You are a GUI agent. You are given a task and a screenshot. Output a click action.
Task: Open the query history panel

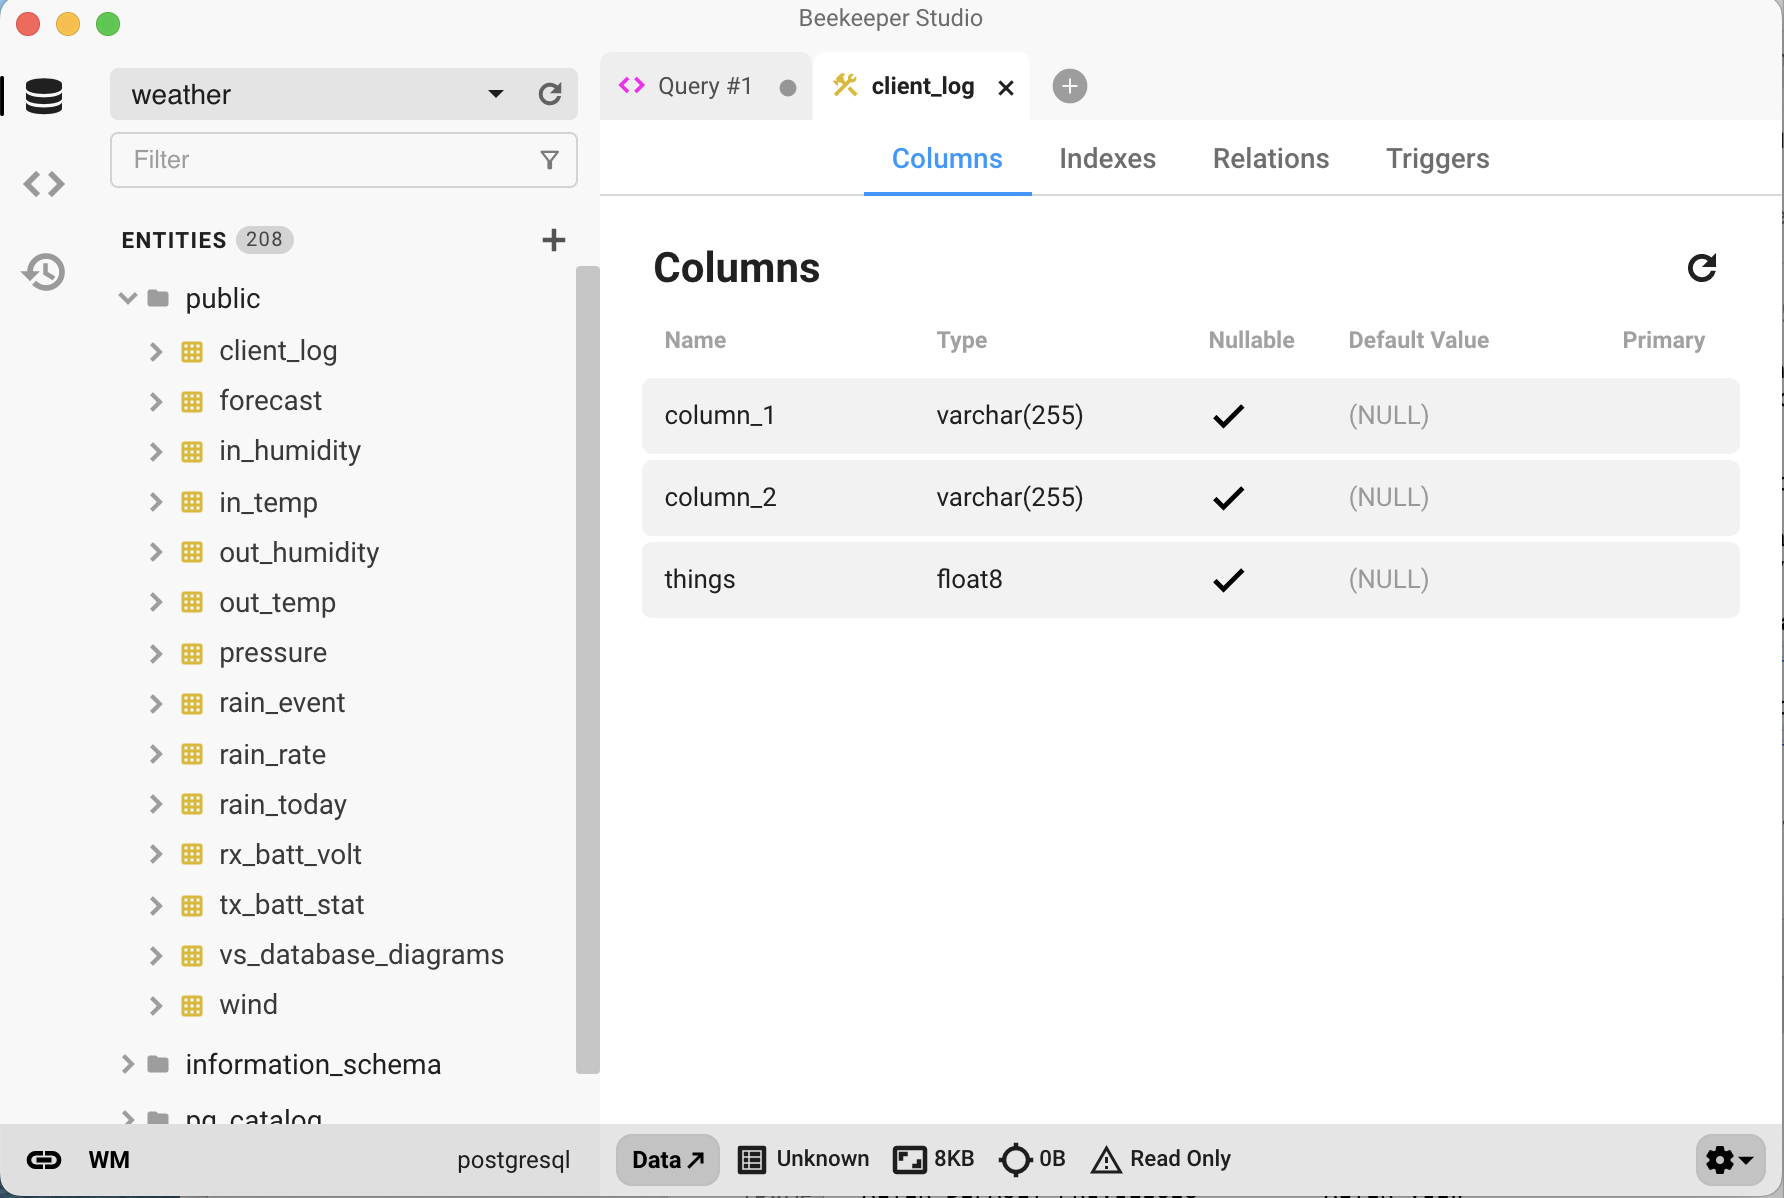tap(44, 271)
